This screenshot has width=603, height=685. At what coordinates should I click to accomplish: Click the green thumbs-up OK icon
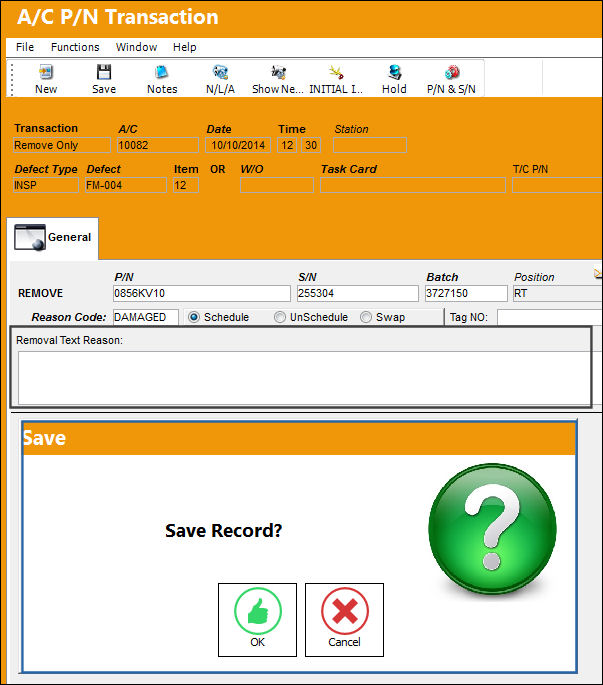click(x=258, y=611)
